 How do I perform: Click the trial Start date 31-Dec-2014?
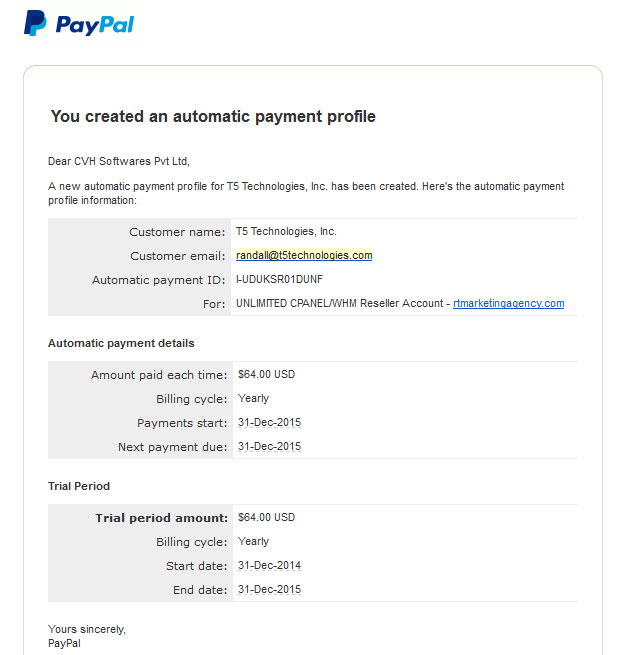click(x=269, y=565)
